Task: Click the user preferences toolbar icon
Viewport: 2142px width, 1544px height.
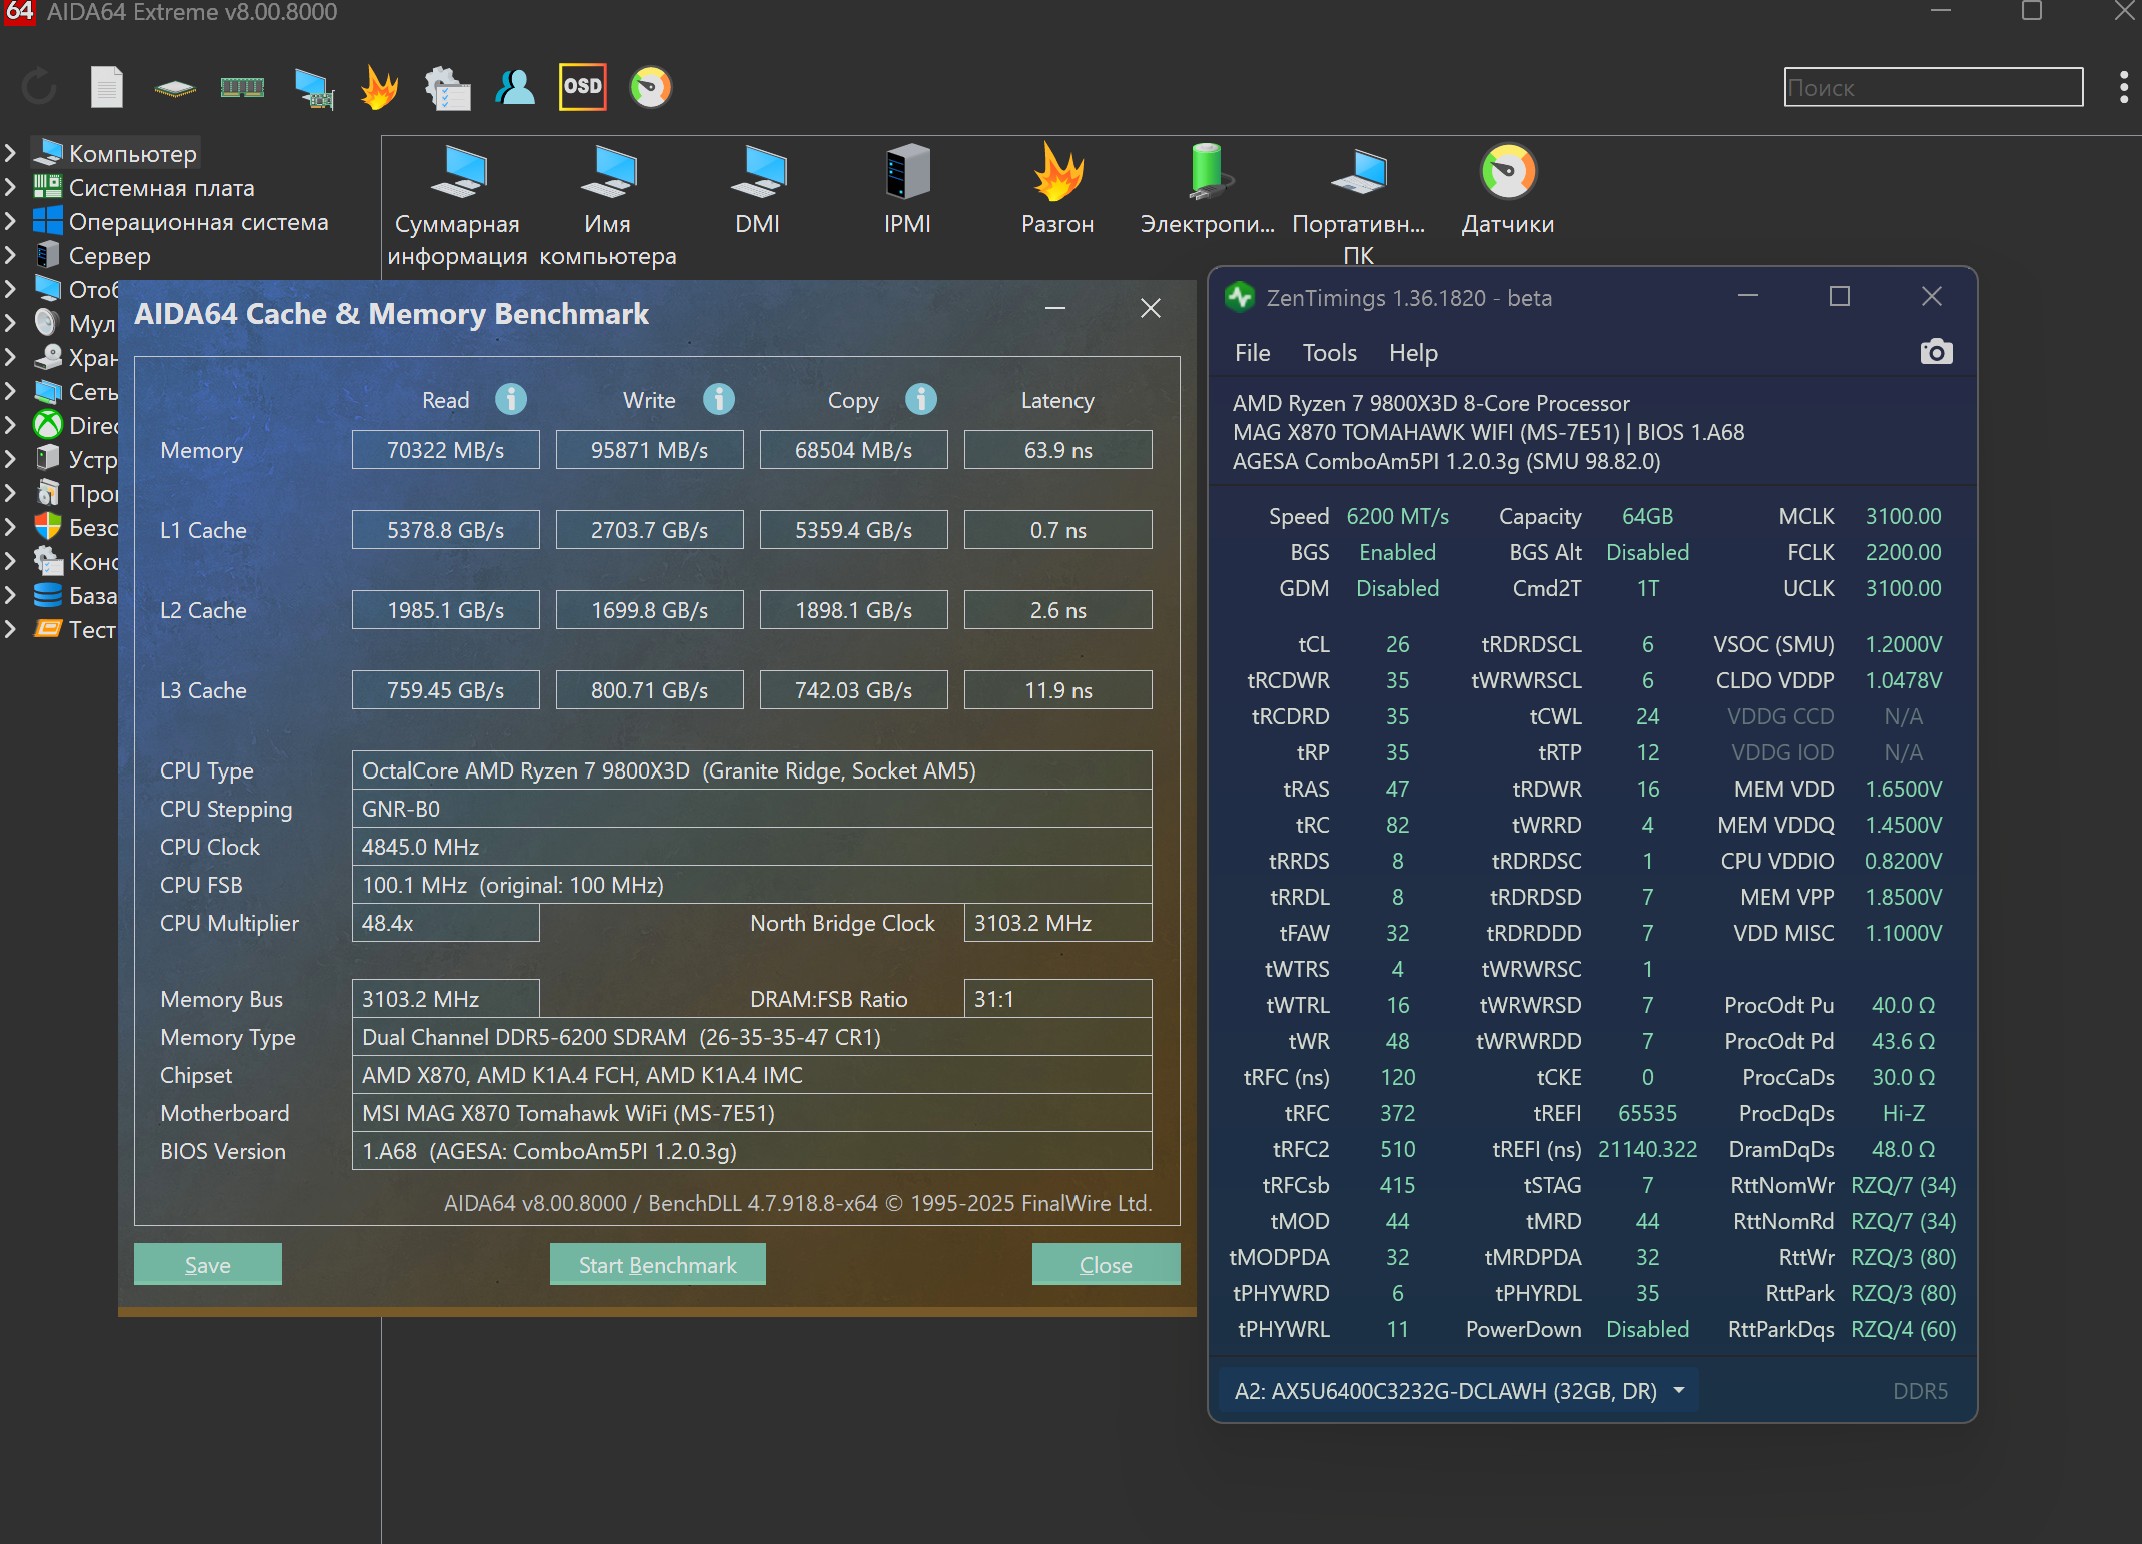Action: [x=514, y=87]
